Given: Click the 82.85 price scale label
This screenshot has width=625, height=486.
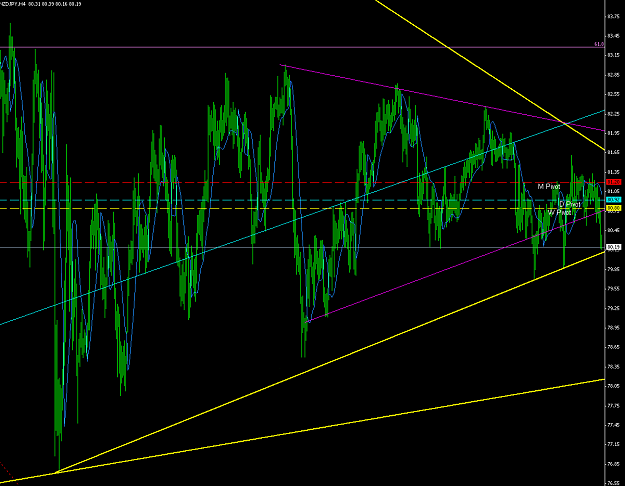Looking at the screenshot, I should click(613, 75).
